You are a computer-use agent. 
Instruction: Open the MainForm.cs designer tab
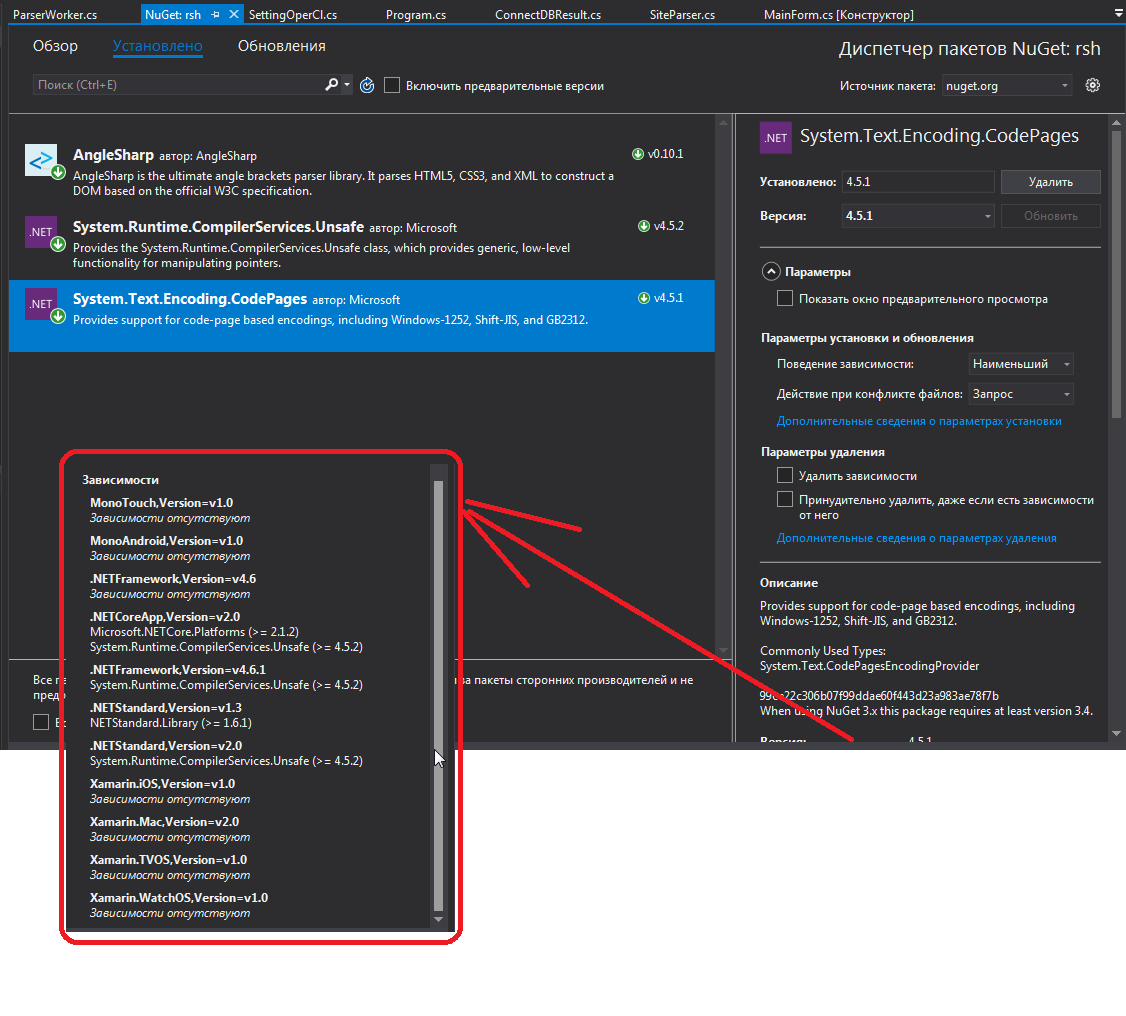point(839,14)
